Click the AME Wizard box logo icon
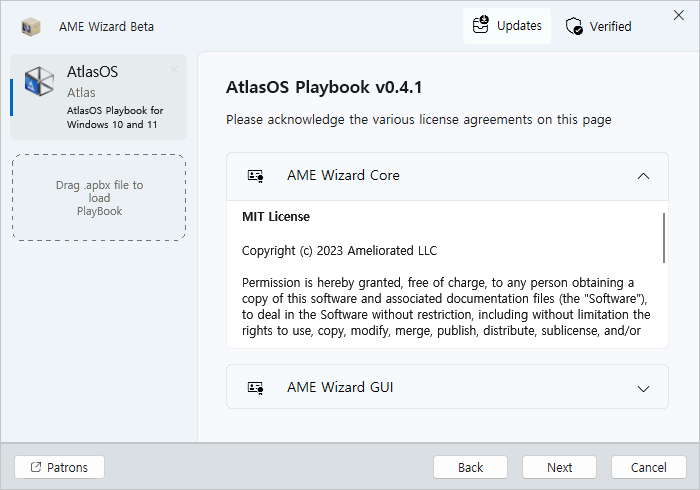This screenshot has width=700, height=490. [x=31, y=27]
